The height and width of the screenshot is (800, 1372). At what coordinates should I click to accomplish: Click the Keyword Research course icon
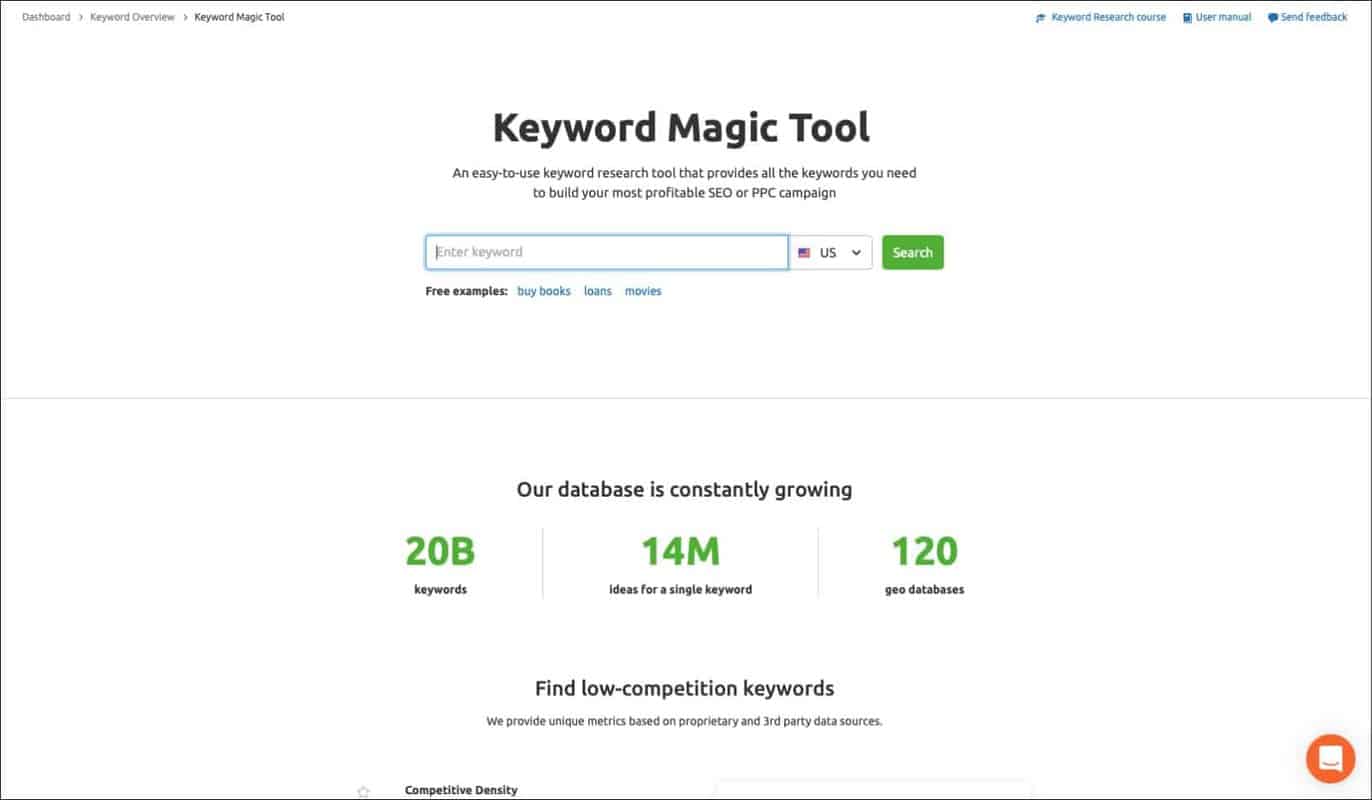[1041, 18]
